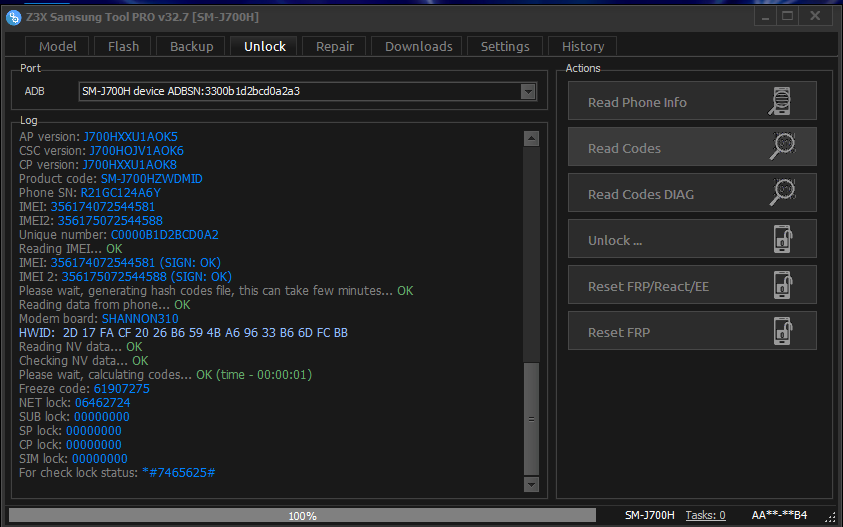Screen dimensions: 843x527
Task: Click the Reset FRP/React/EE button label
Action: pos(648,287)
